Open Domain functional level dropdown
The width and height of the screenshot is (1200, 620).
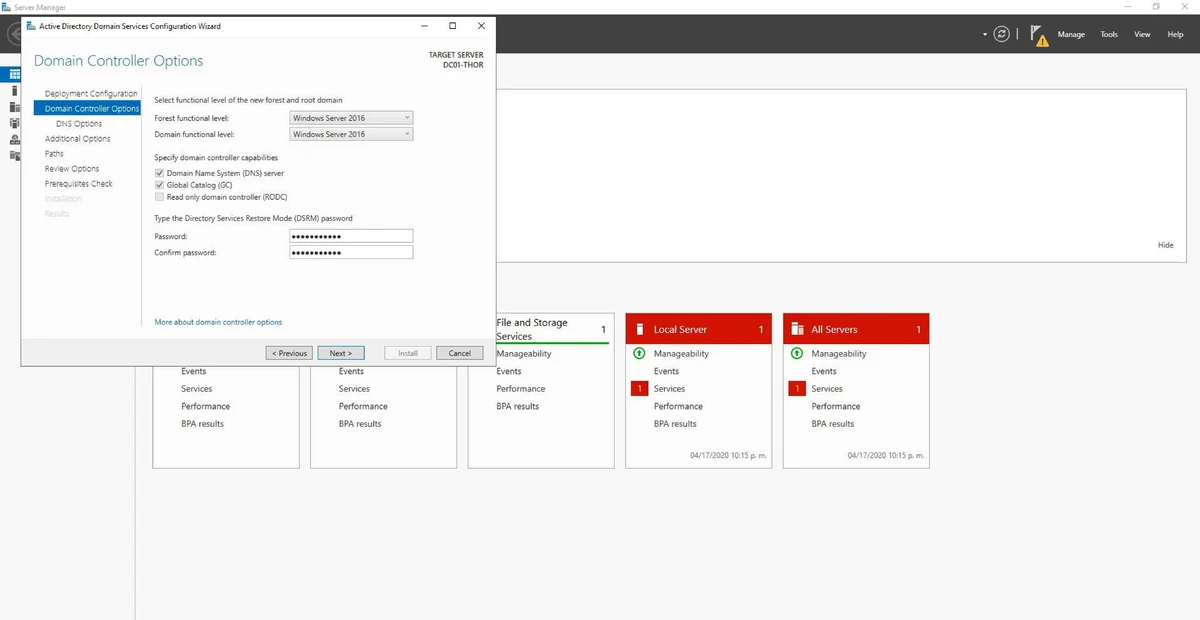click(351, 134)
